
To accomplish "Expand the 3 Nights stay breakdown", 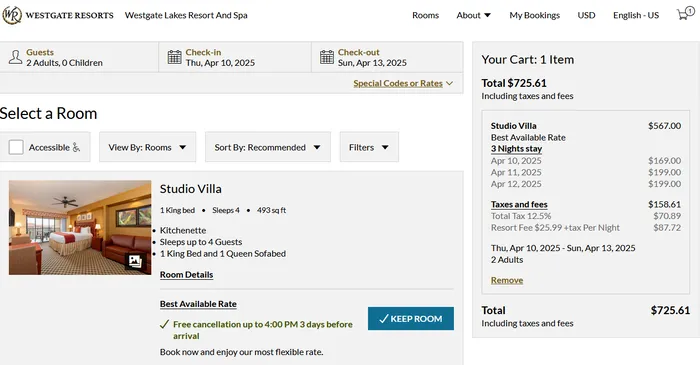I will pos(516,149).
